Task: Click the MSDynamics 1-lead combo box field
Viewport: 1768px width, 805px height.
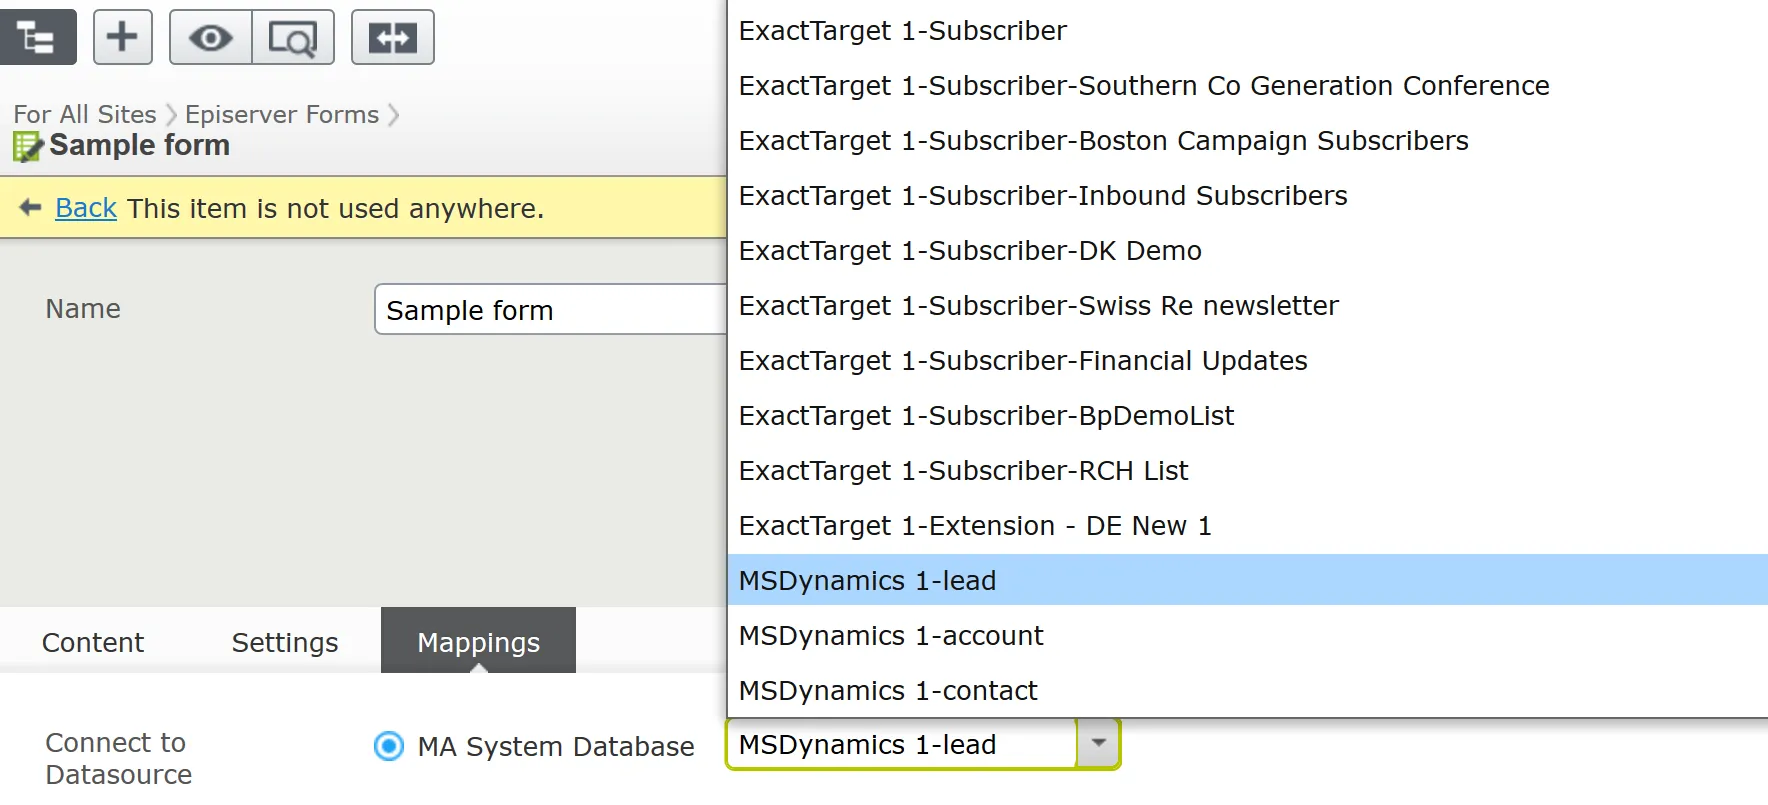Action: (903, 744)
